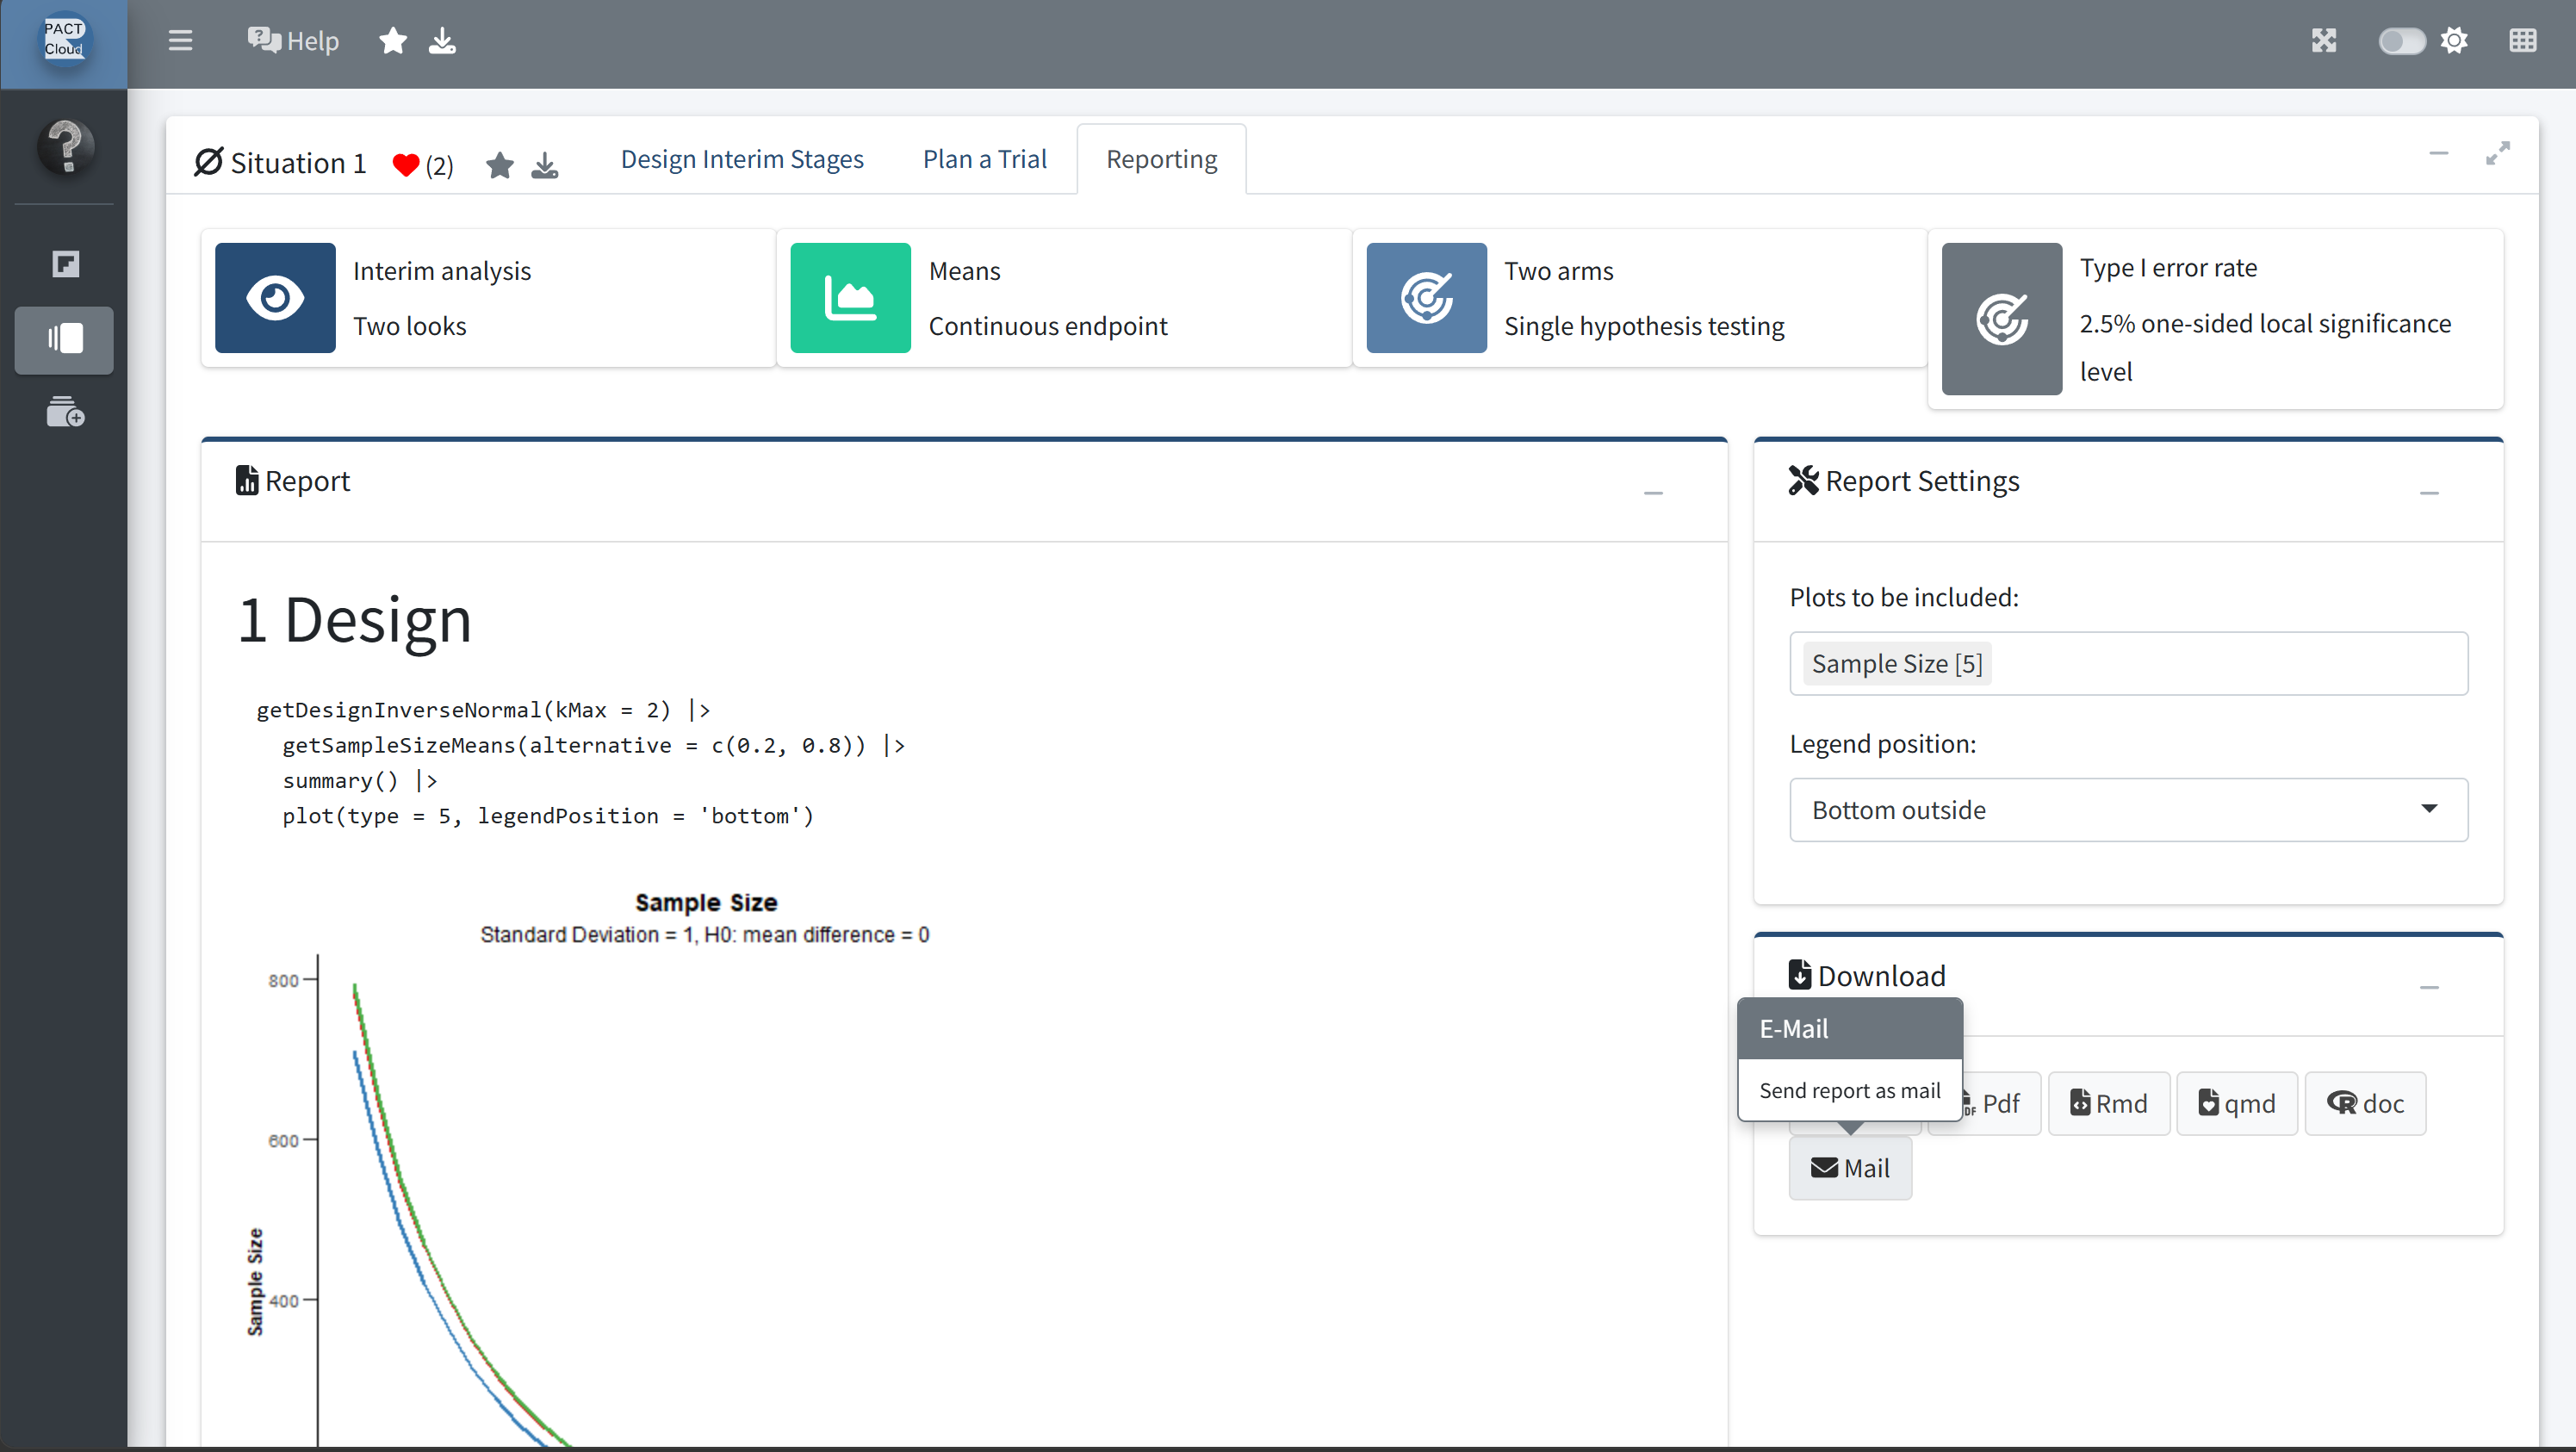The image size is (2576, 1452).
Task: Click the 'Single hypothesis testing' text
Action: tap(1644, 326)
